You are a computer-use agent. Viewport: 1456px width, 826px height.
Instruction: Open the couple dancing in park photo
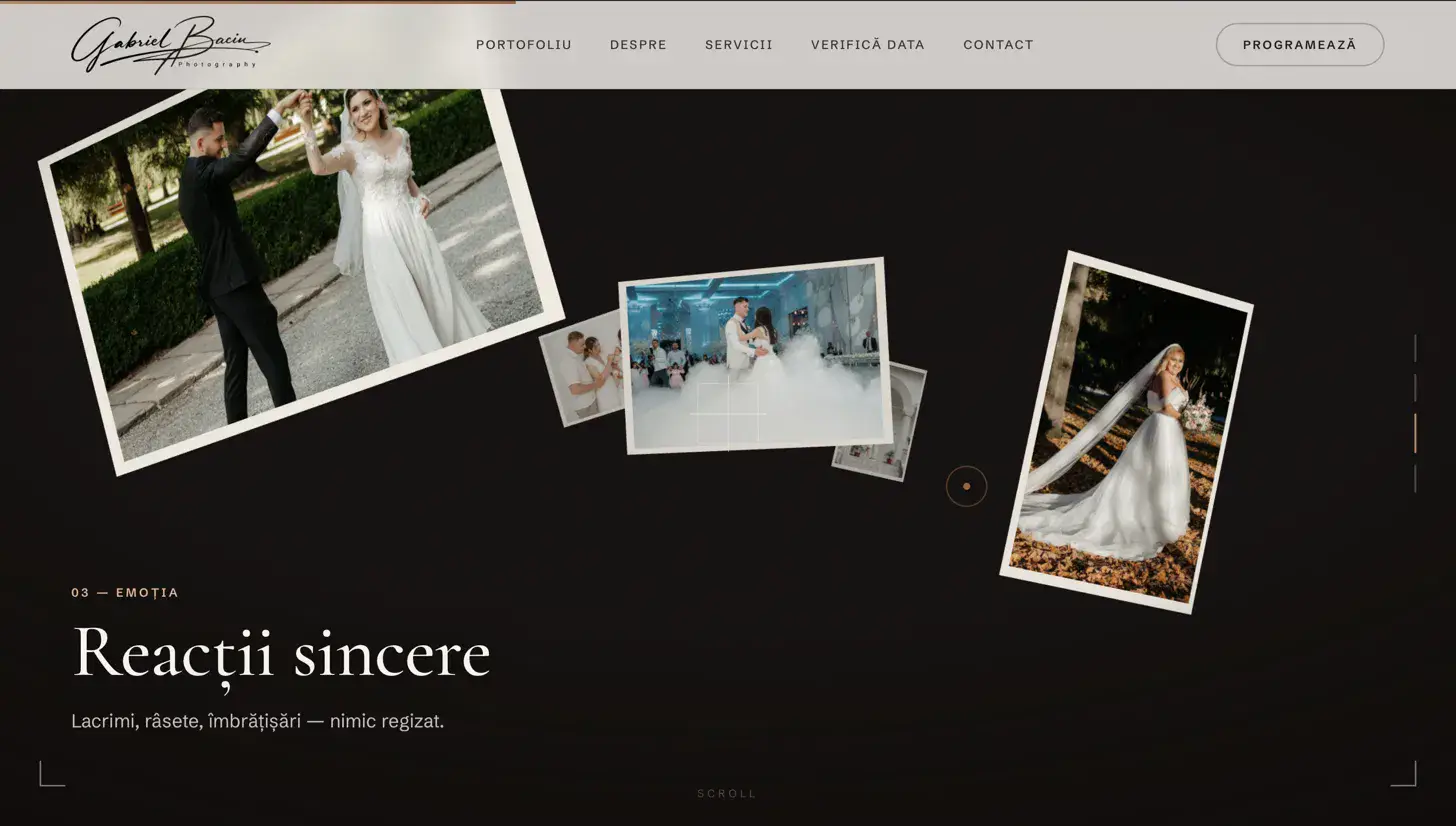[x=300, y=270]
